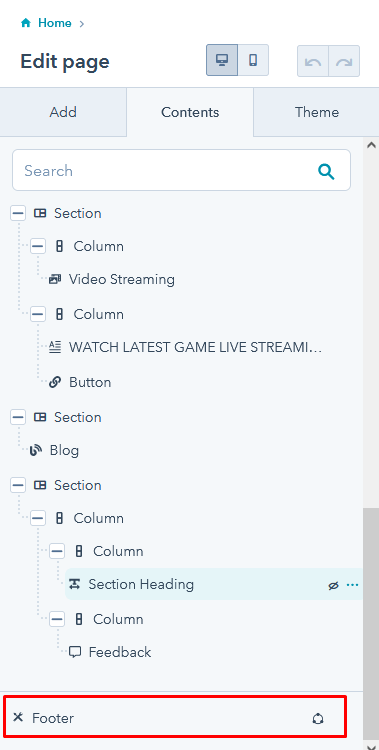Click the Footer tools icon
The image size is (379, 750).
(x=18, y=717)
